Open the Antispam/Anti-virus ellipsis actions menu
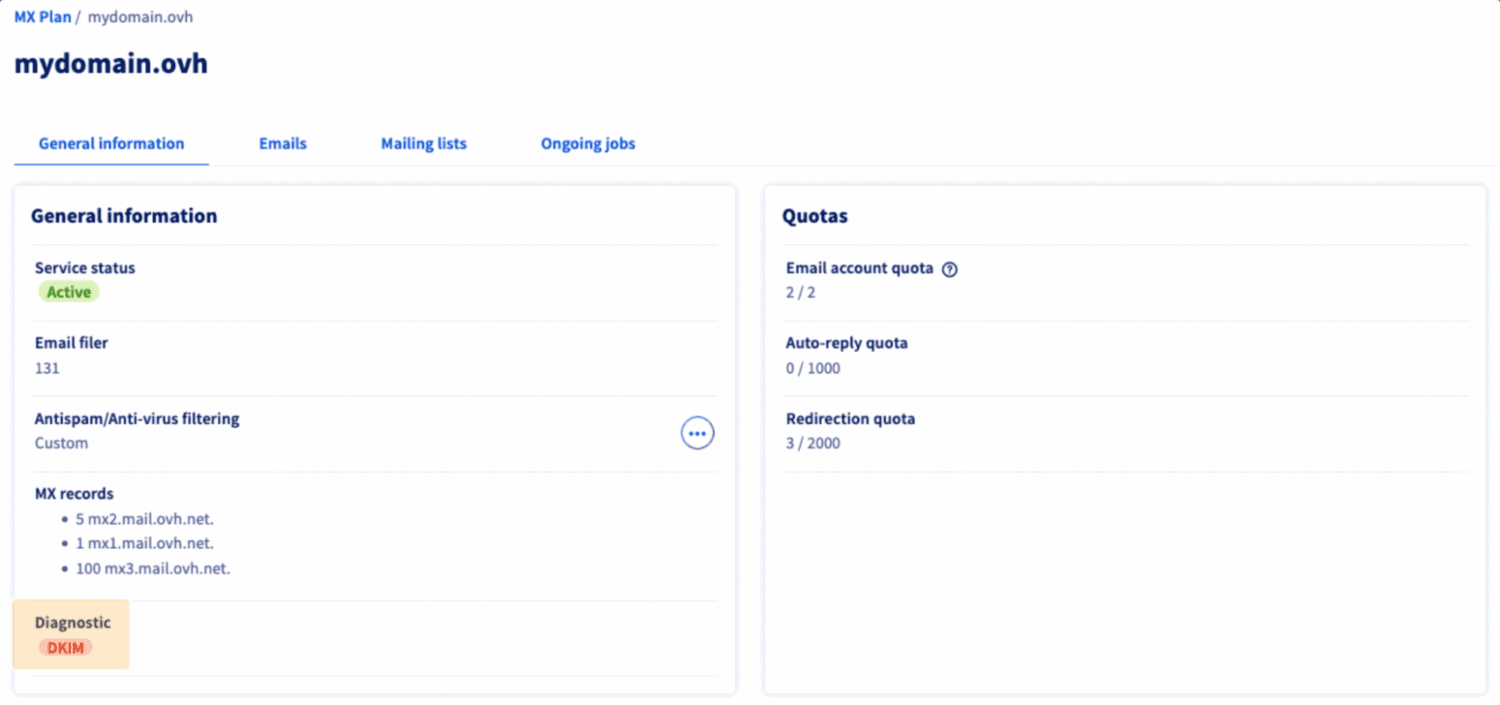Image resolution: width=1500 pixels, height=705 pixels. 697,432
